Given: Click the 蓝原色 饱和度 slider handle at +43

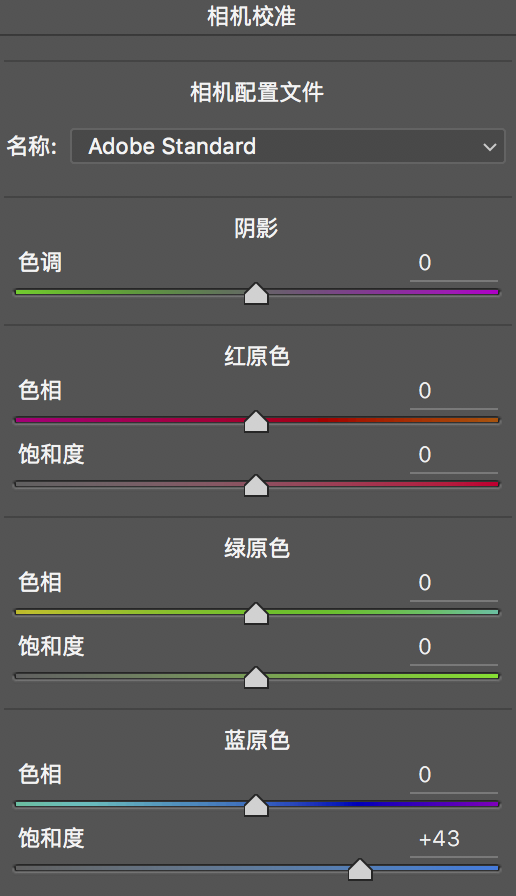Looking at the screenshot, I should point(360,870).
